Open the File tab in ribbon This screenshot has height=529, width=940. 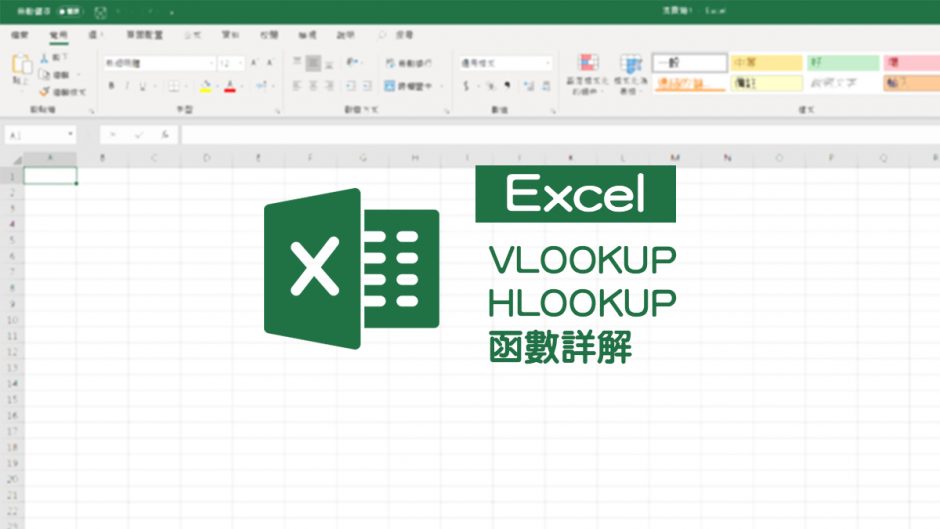pos(20,34)
